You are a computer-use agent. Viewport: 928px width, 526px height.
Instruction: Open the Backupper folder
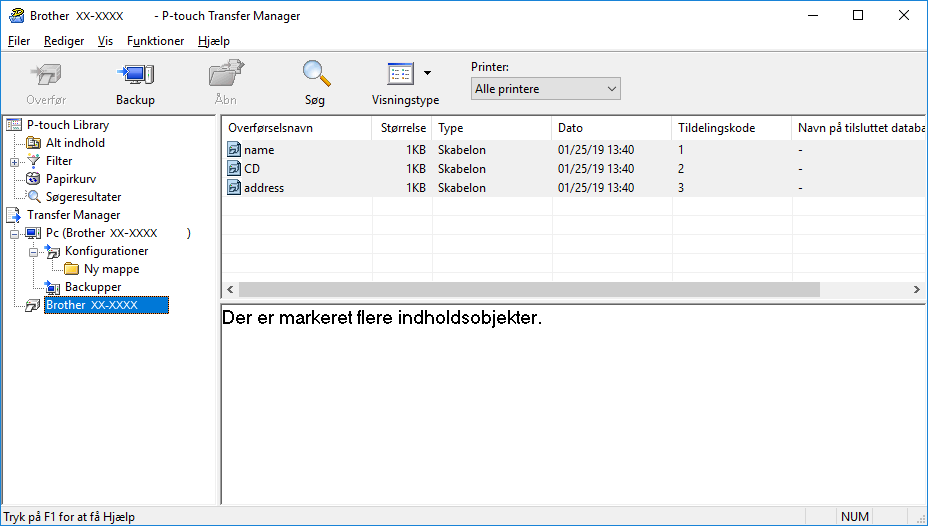[x=92, y=287]
